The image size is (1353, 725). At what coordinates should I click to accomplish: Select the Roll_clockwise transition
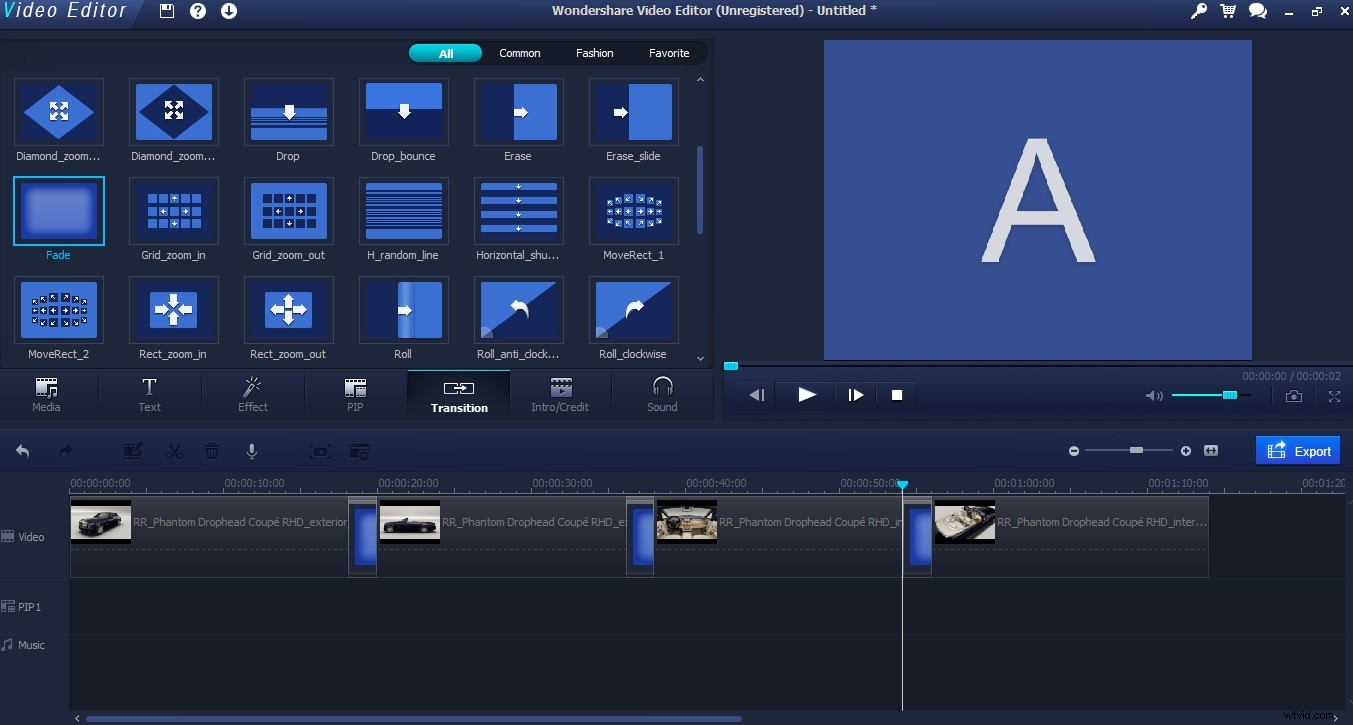[633, 310]
